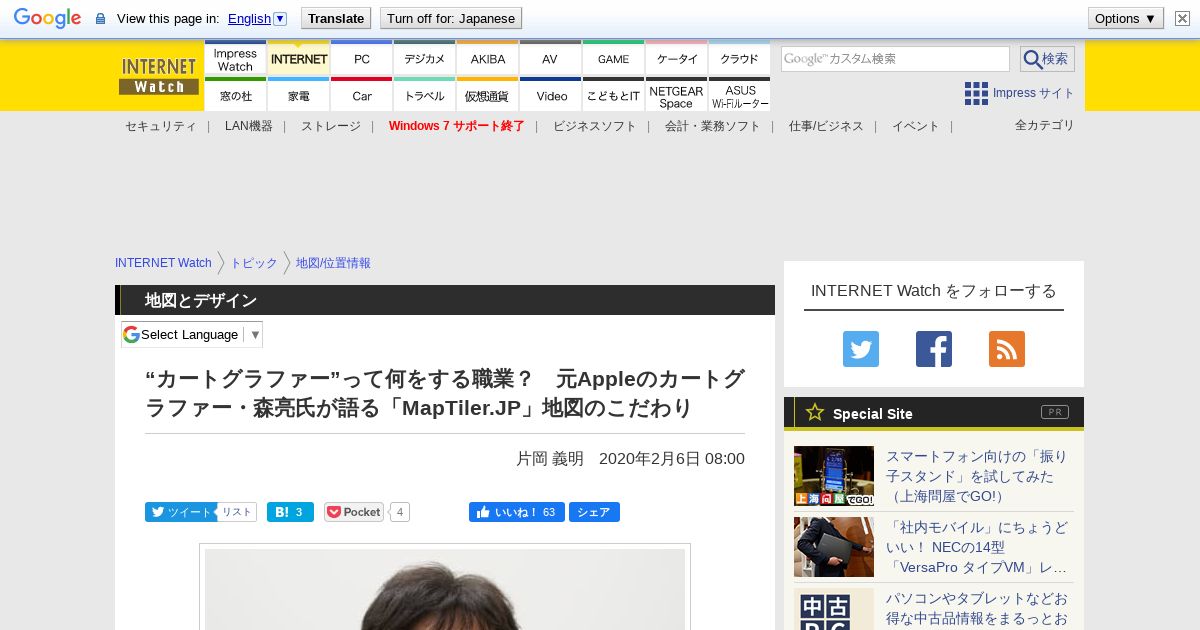Click the search magnifier button

tap(1047, 59)
